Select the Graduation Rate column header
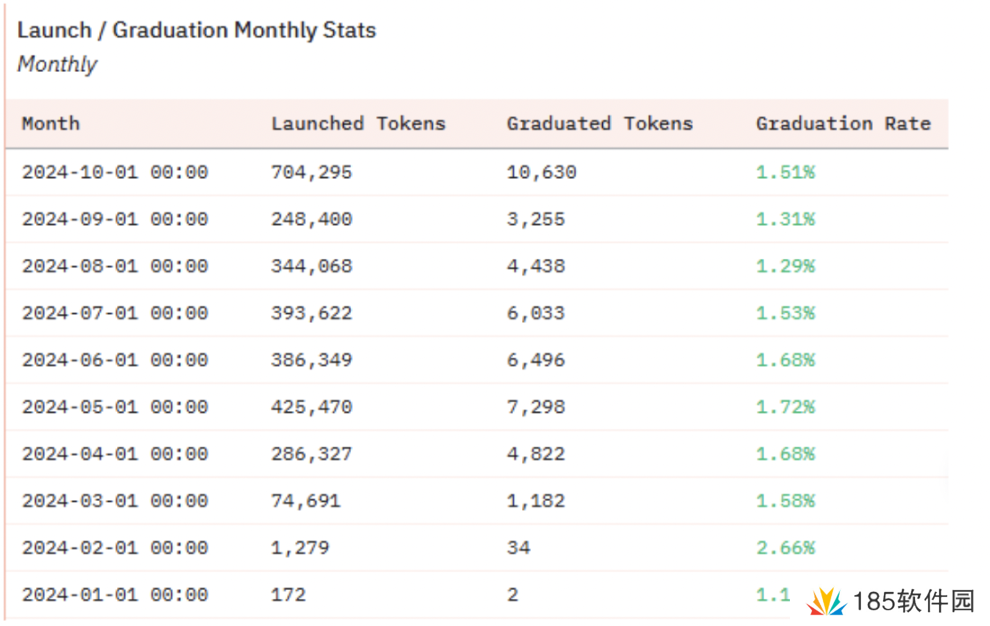The height and width of the screenshot is (626, 990). [842, 124]
